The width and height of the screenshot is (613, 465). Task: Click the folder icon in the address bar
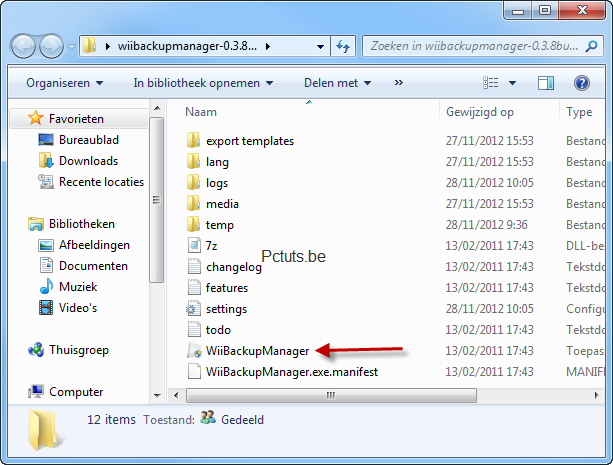coord(90,46)
